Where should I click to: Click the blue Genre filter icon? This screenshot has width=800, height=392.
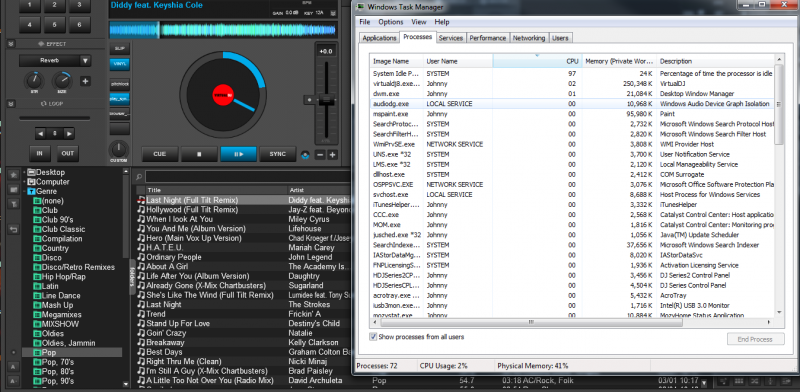pyautogui.click(x=31, y=191)
